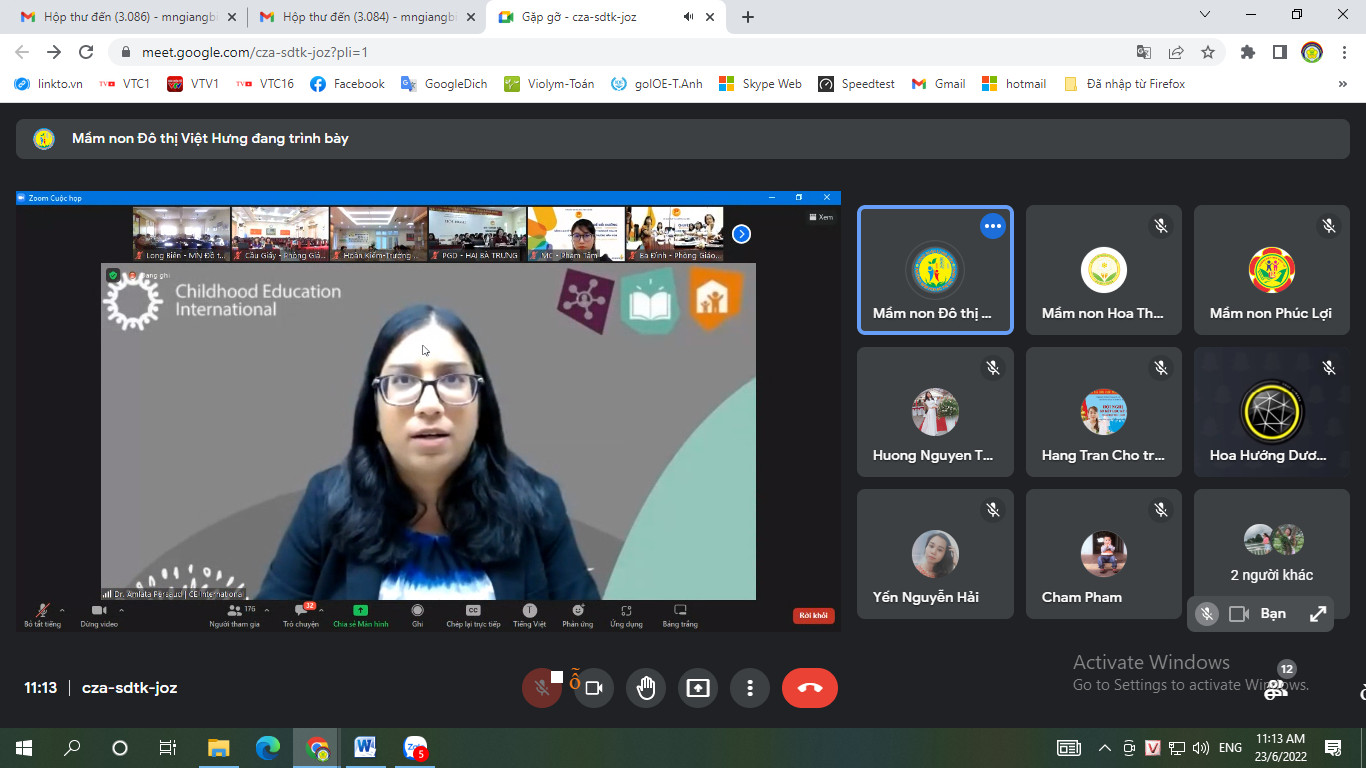
Task: Open the three-dot more options menu
Action: pyautogui.click(x=750, y=688)
